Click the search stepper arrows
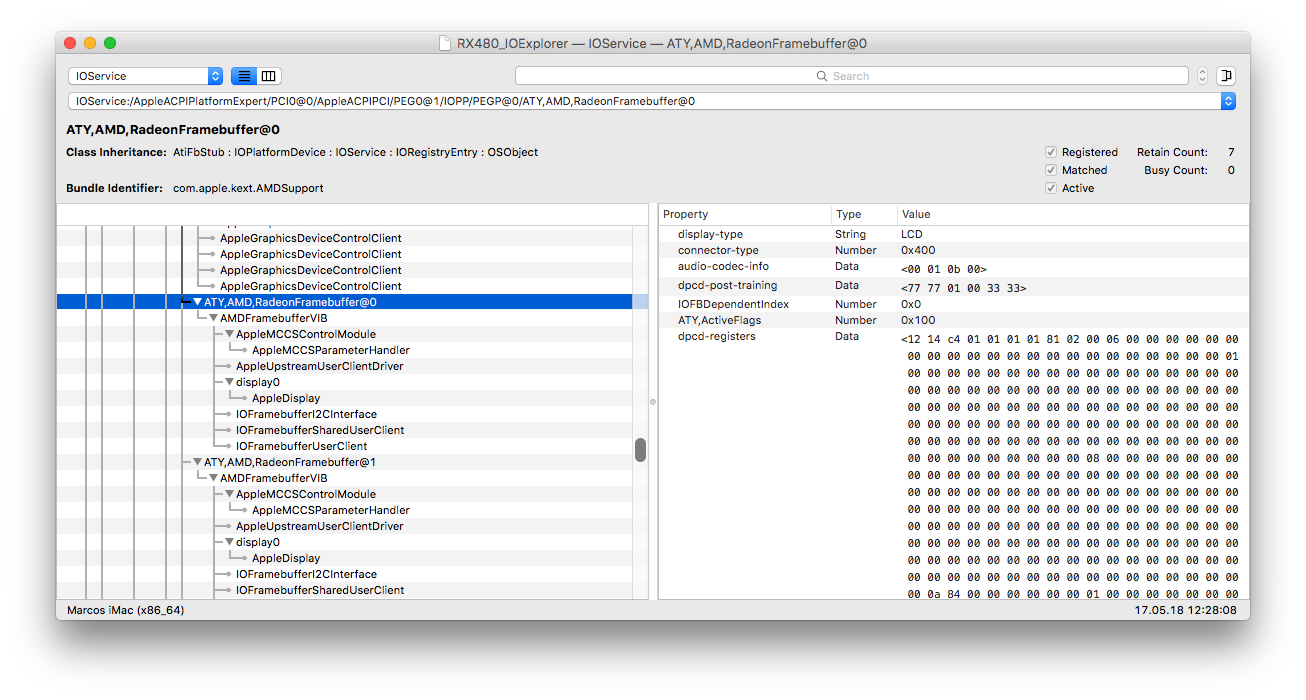 pos(1202,76)
